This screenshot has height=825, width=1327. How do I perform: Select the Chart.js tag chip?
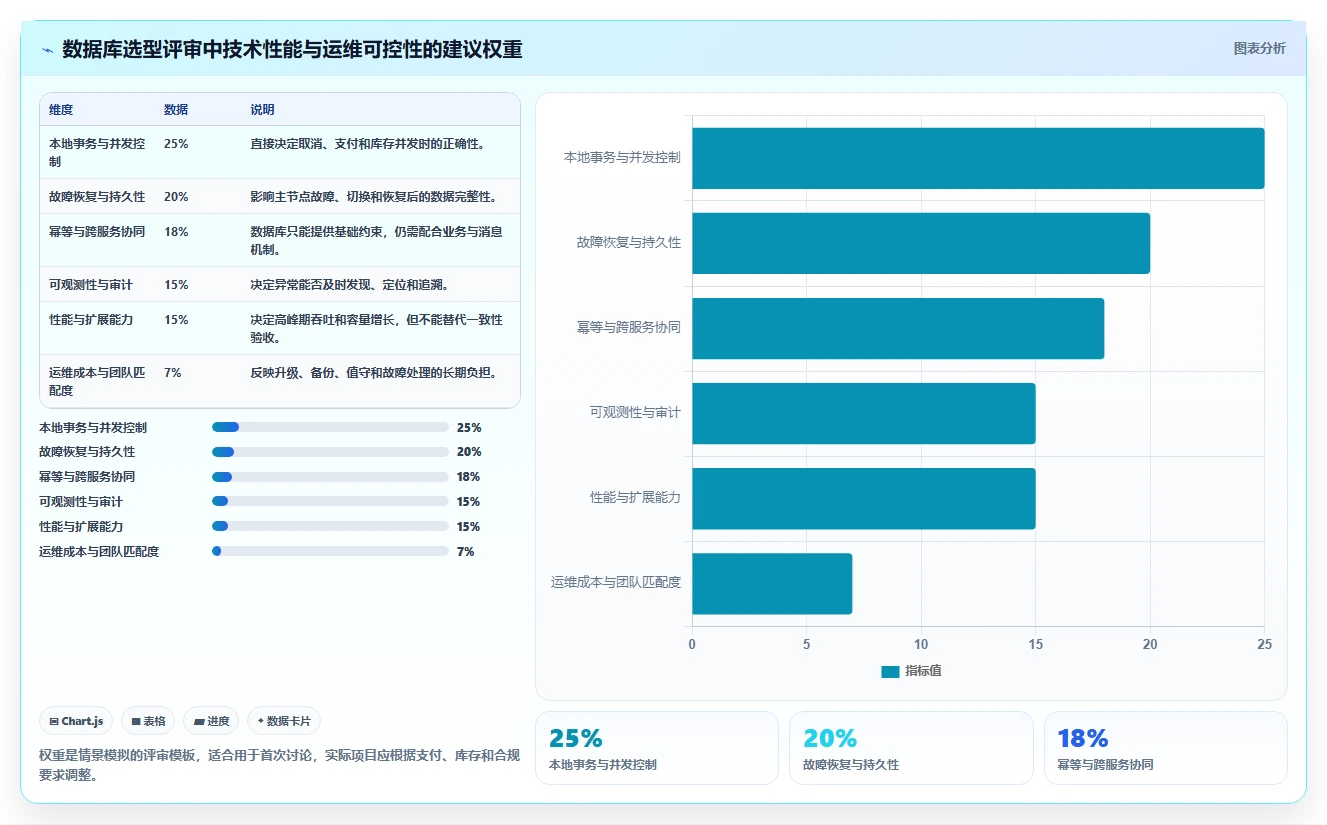tap(76, 721)
